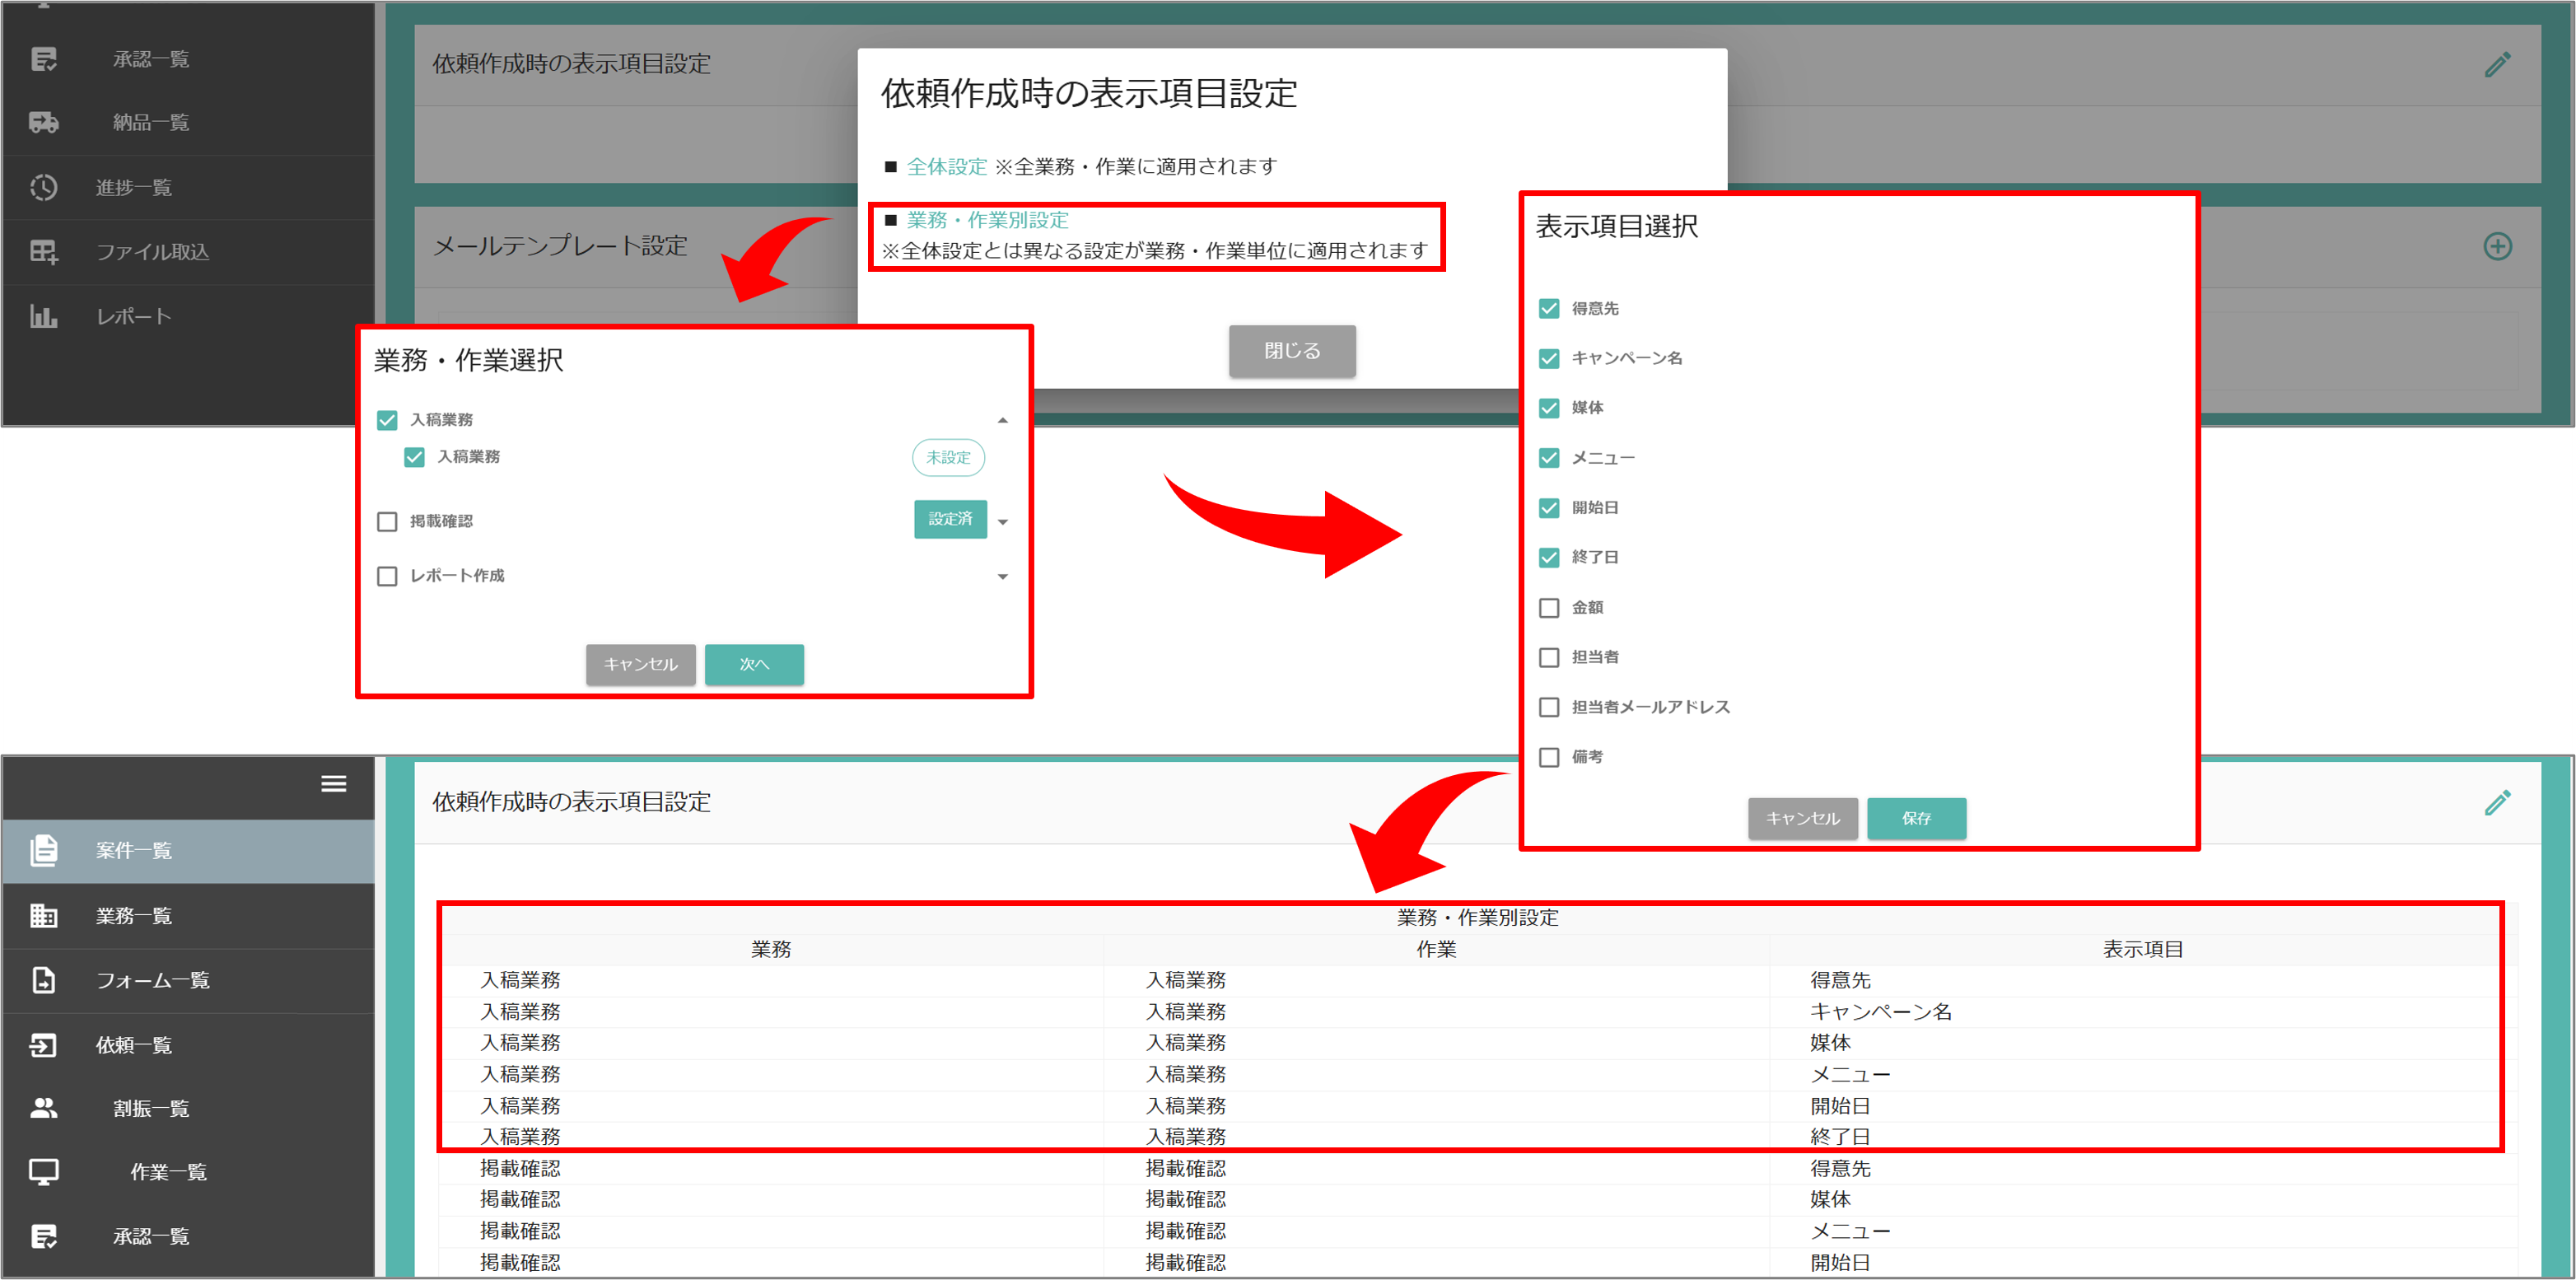The width and height of the screenshot is (2576, 1280).
Task: Click the 設定済 status button
Action: click(950, 519)
